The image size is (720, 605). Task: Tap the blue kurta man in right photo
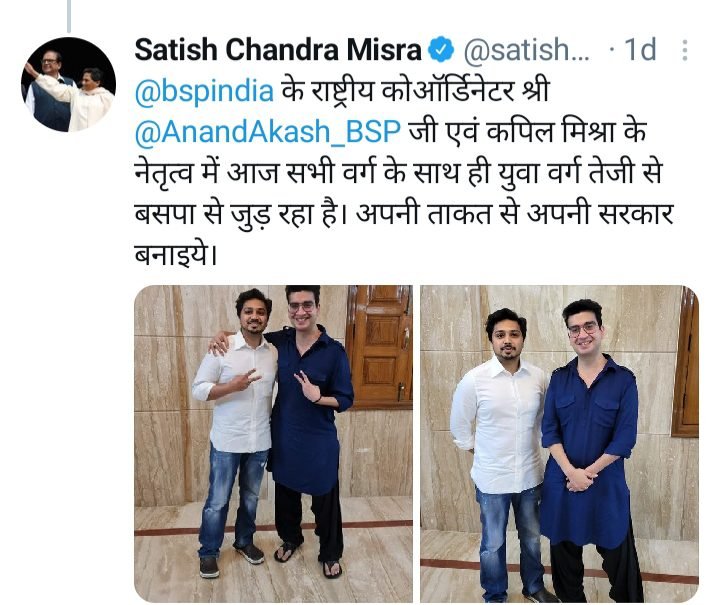(592, 454)
